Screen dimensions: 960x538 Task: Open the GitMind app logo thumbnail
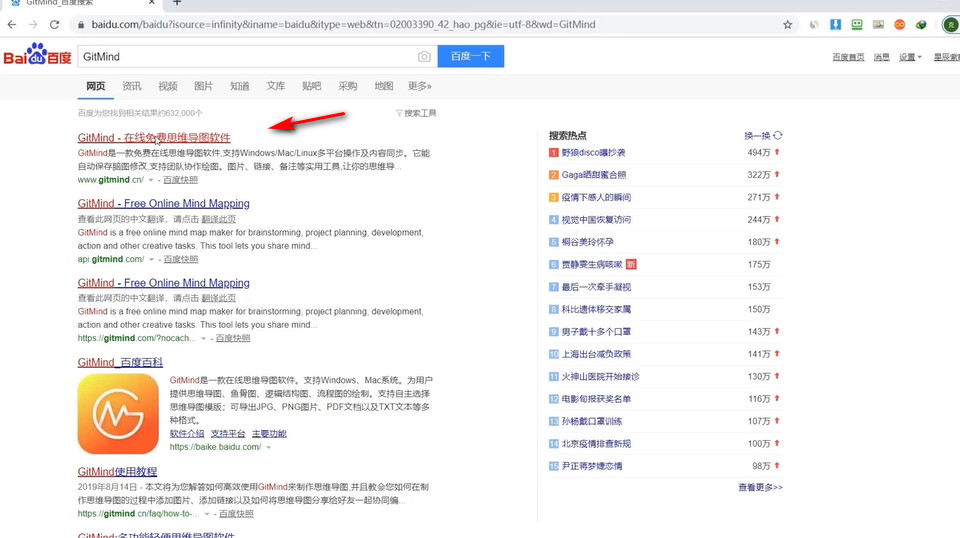(x=118, y=414)
